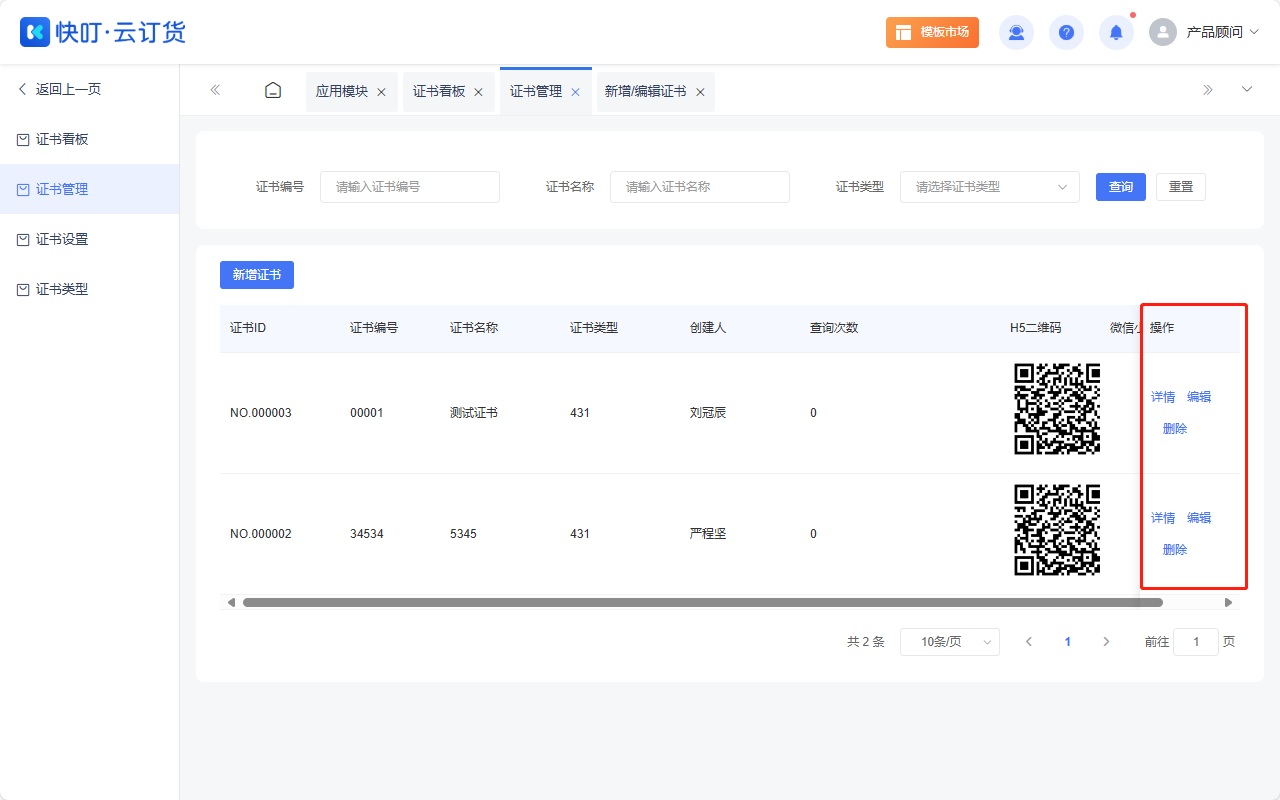Image resolution: width=1280 pixels, height=800 pixels.
Task: Click the 查询次数 column header
Action: coord(834,328)
